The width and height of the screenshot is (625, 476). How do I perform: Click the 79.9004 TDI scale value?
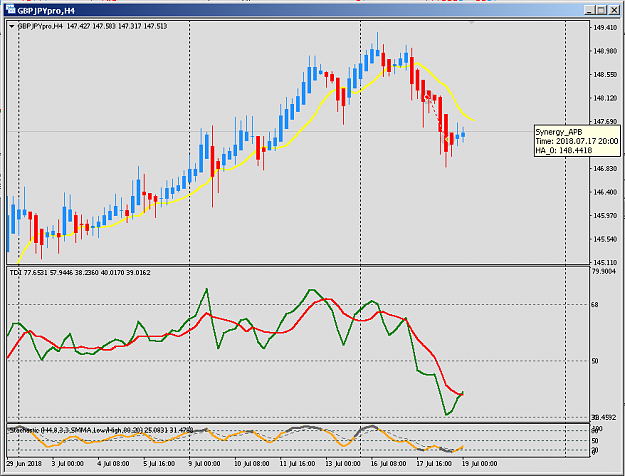tap(603, 271)
